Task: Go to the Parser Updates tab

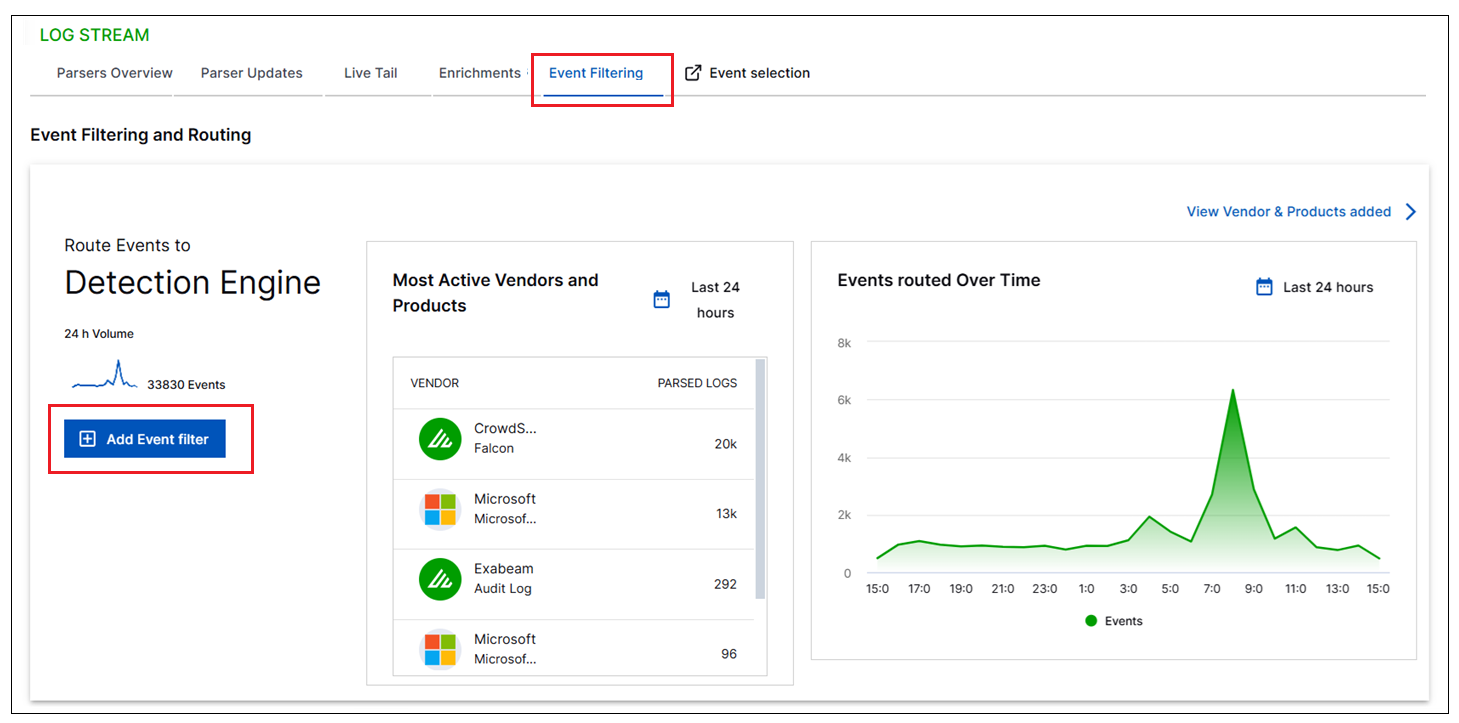Action: pyautogui.click(x=252, y=73)
